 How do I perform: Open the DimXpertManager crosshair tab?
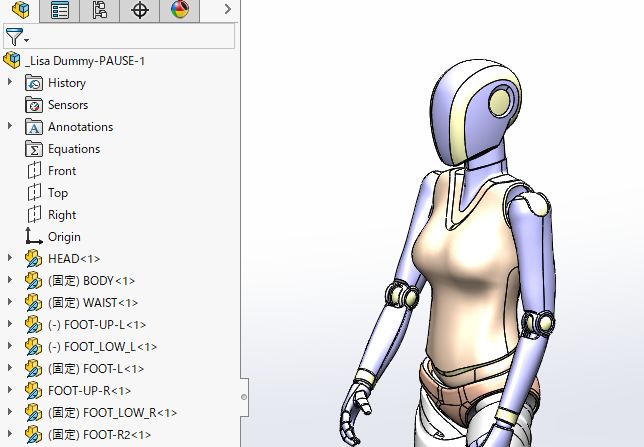pyautogui.click(x=140, y=10)
